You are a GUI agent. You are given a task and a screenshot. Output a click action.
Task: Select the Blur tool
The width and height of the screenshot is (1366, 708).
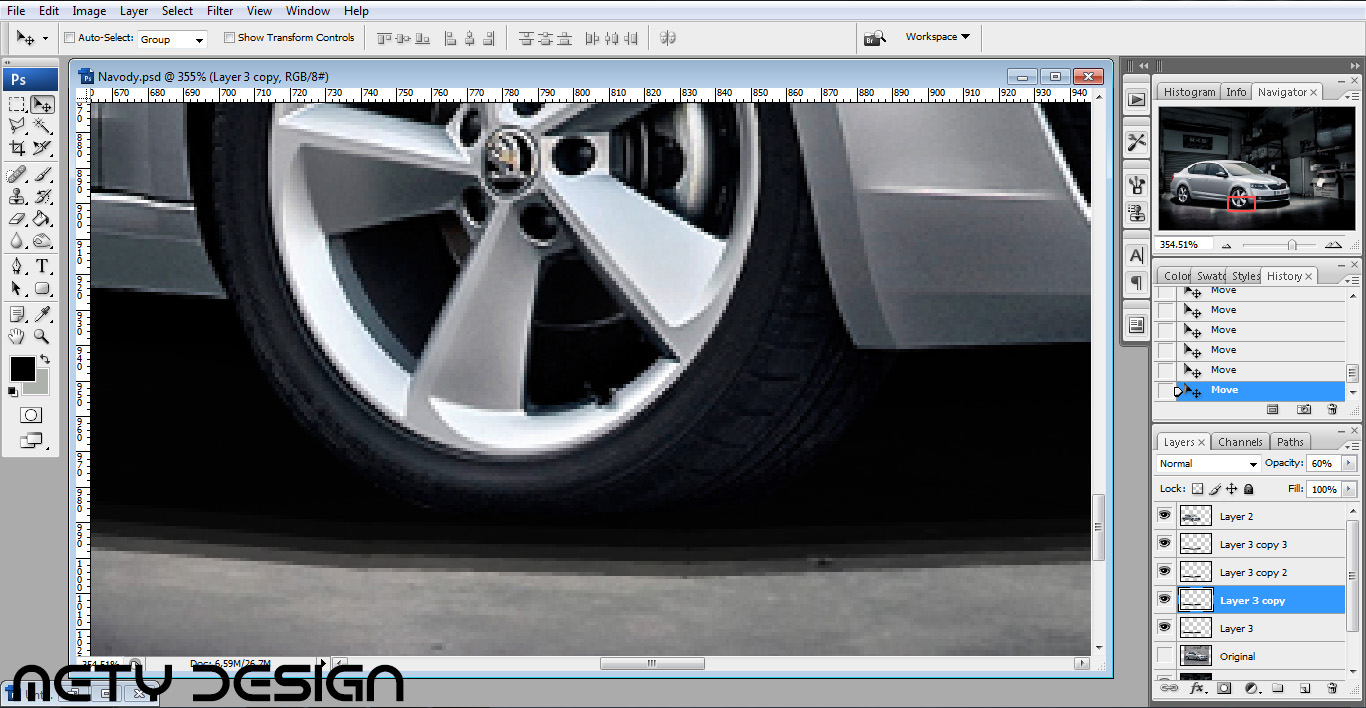pos(17,241)
